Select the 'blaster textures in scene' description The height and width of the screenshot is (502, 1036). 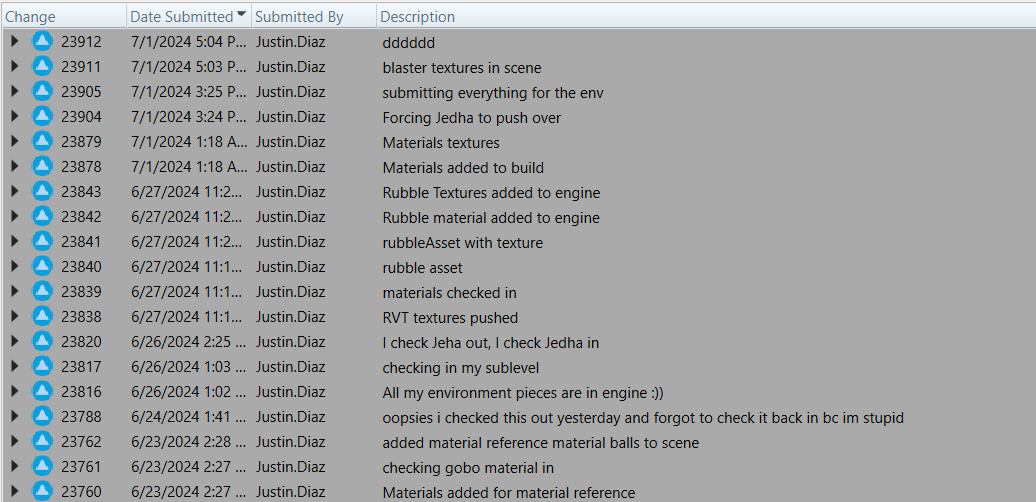(x=461, y=68)
